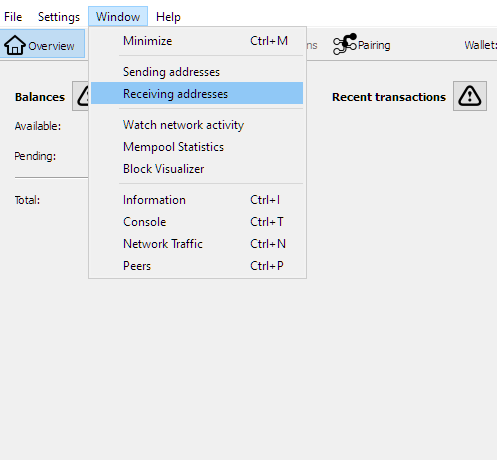Screen dimensions: 497x460
Task: Open the Settings menu
Action: click(x=59, y=17)
